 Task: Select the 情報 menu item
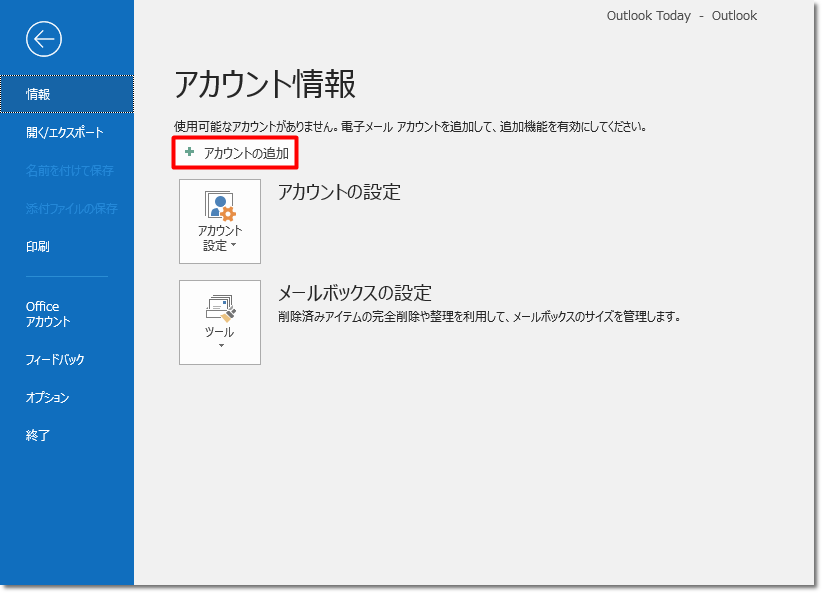coord(67,94)
